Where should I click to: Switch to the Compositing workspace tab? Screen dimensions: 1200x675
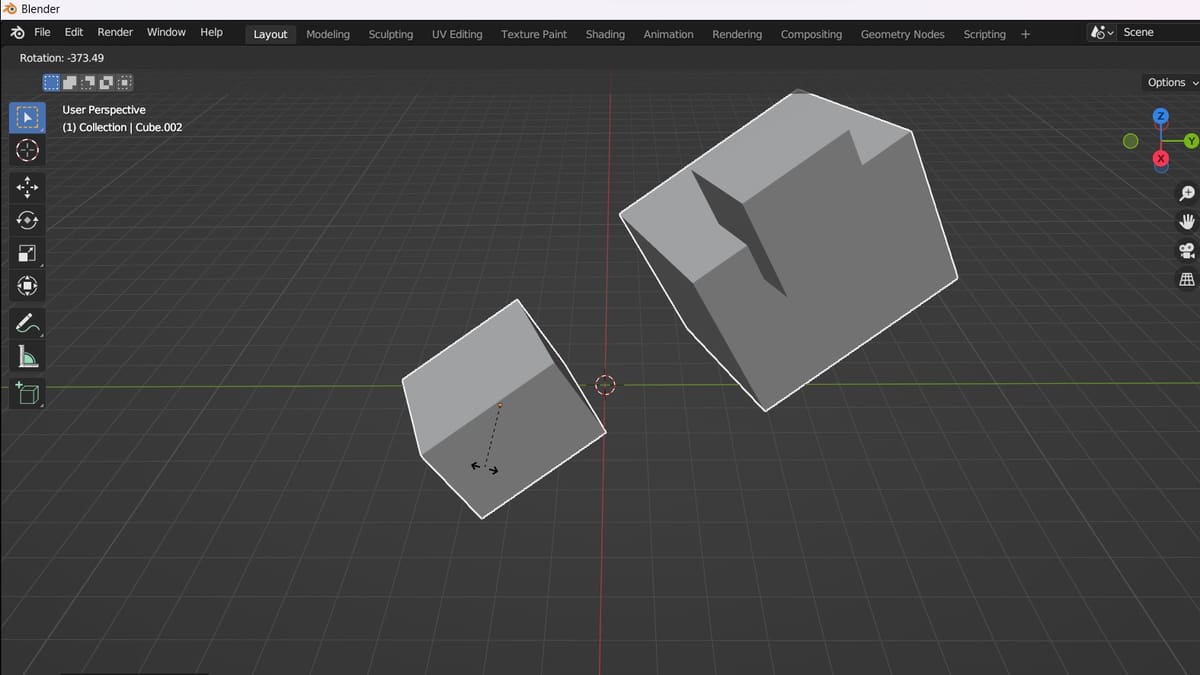(x=811, y=34)
